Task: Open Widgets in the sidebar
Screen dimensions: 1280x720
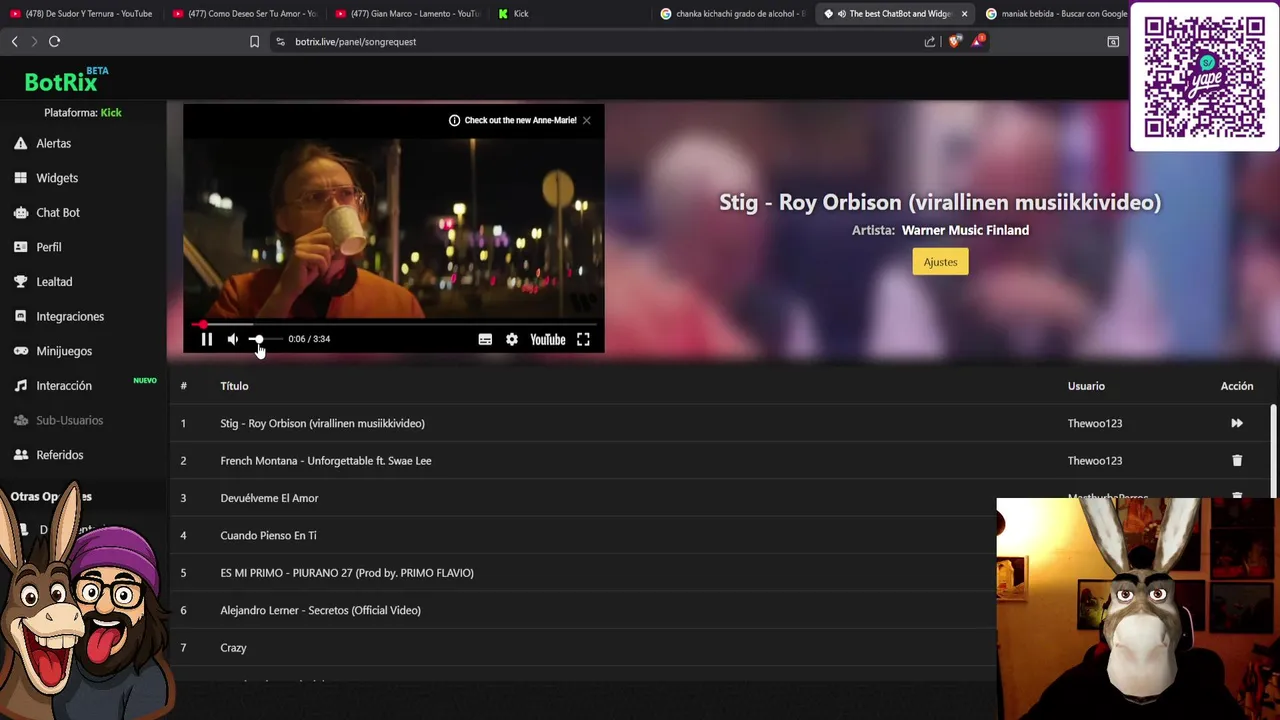Action: [x=57, y=178]
